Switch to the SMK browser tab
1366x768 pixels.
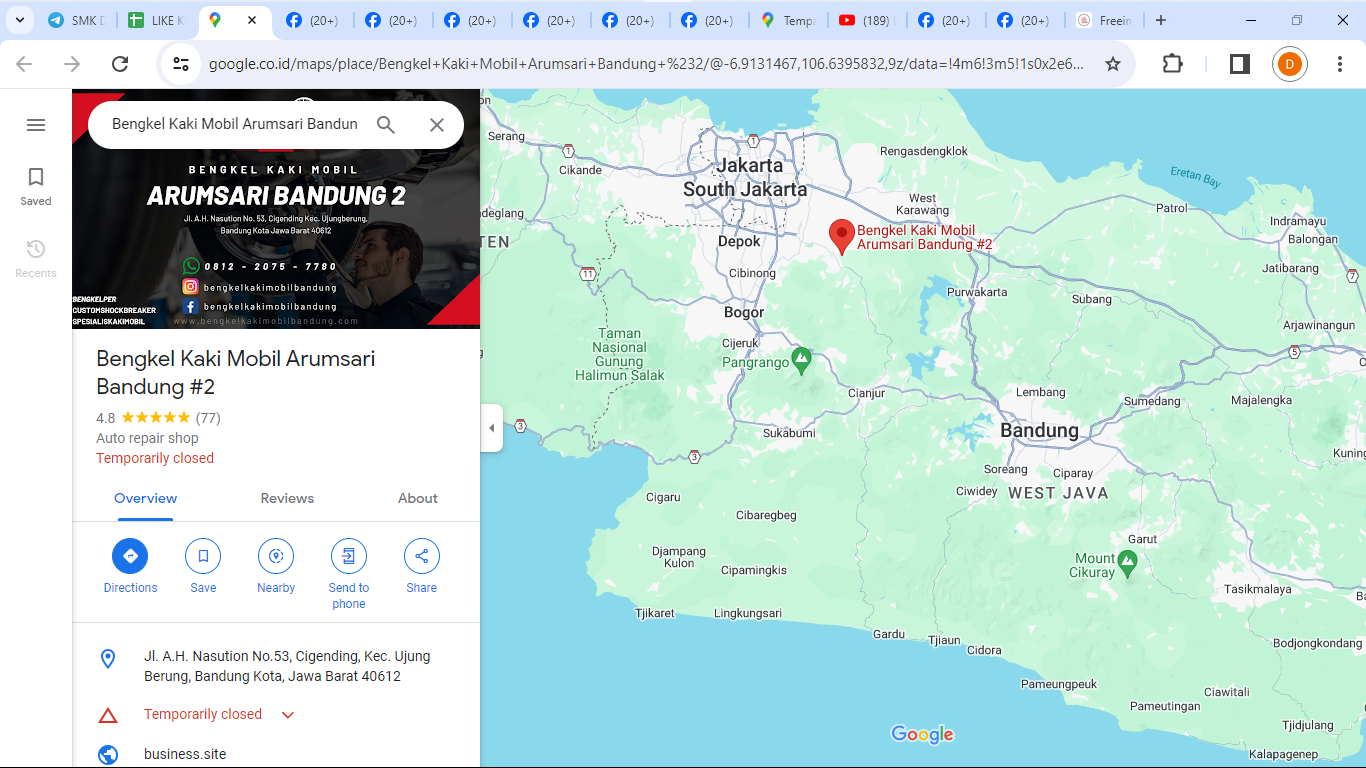coord(75,20)
